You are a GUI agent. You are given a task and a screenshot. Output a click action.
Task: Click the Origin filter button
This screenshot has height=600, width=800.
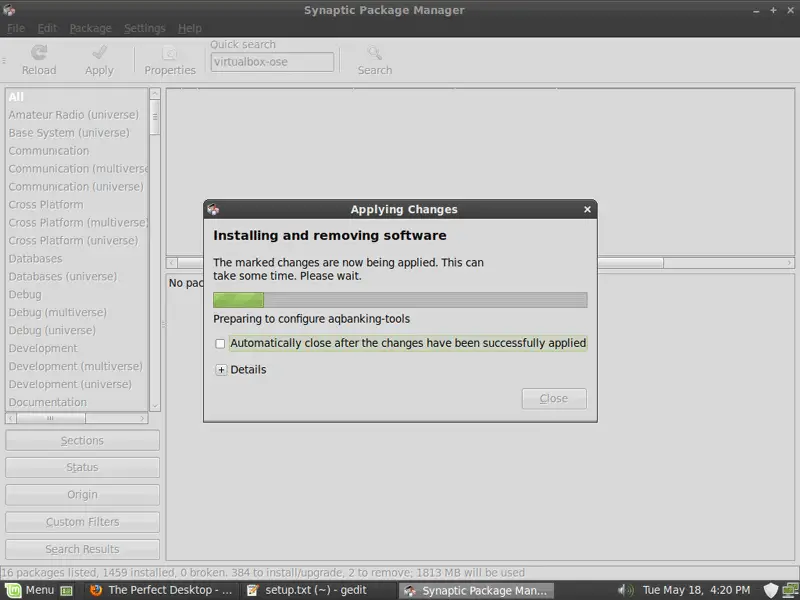tap(82, 494)
